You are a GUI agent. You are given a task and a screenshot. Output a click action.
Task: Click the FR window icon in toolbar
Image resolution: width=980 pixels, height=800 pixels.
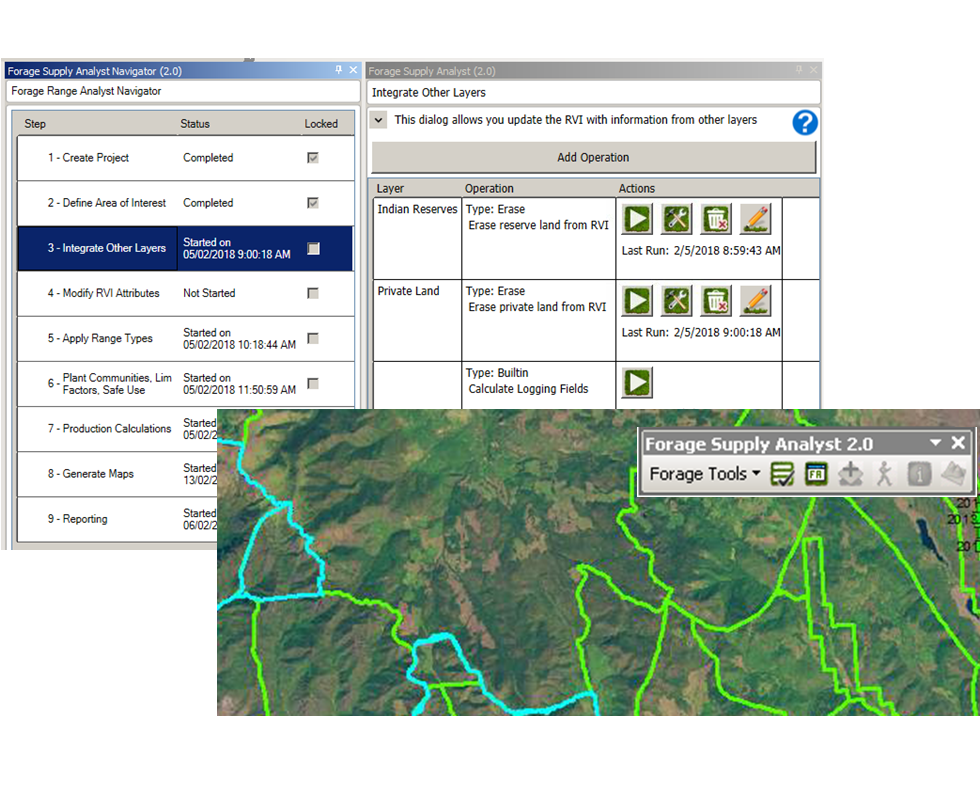tap(816, 474)
